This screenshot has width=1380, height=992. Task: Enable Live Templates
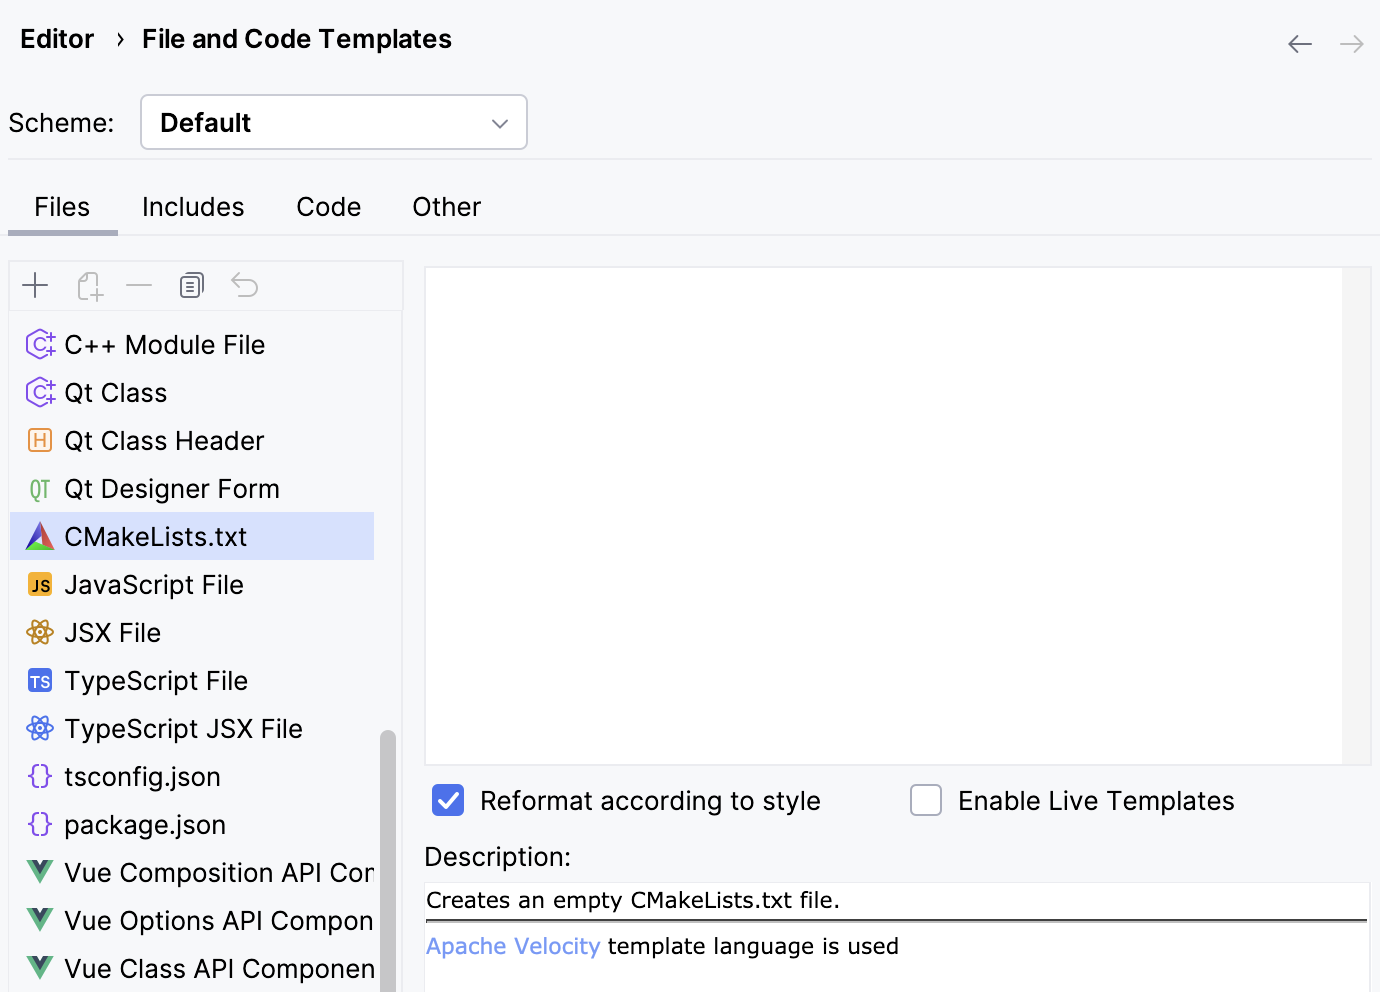925,800
